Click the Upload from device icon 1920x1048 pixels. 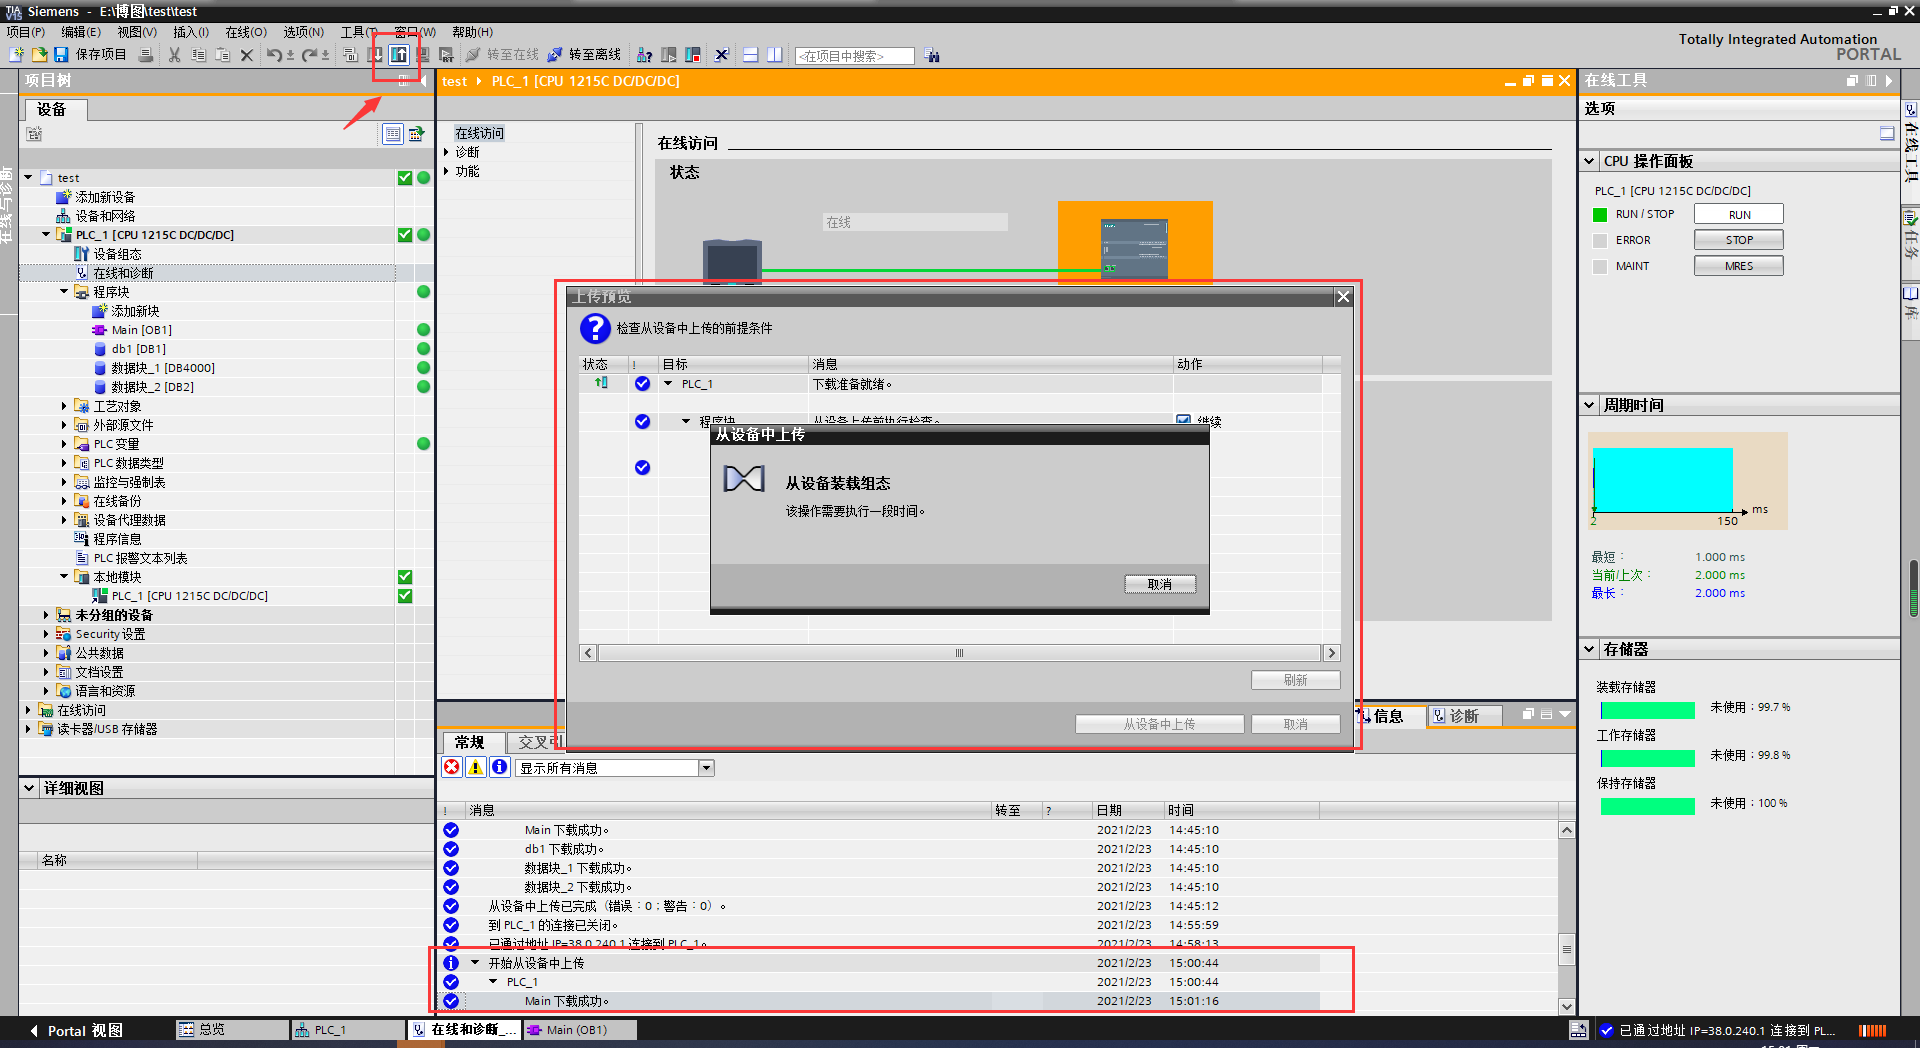click(x=399, y=55)
